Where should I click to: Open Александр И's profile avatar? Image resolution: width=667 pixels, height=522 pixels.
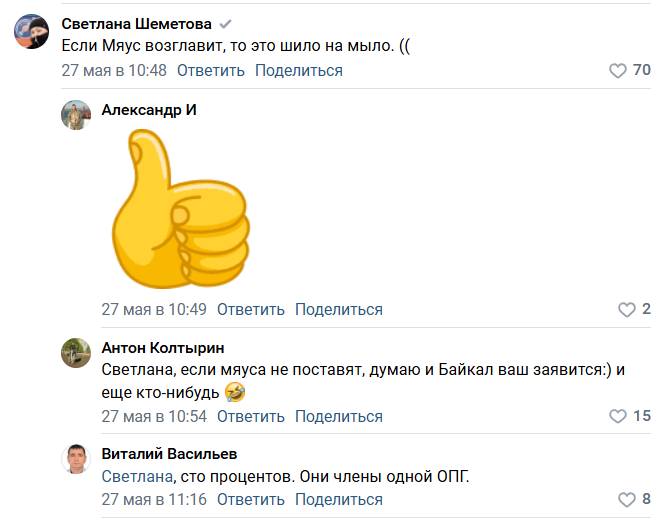[76, 115]
